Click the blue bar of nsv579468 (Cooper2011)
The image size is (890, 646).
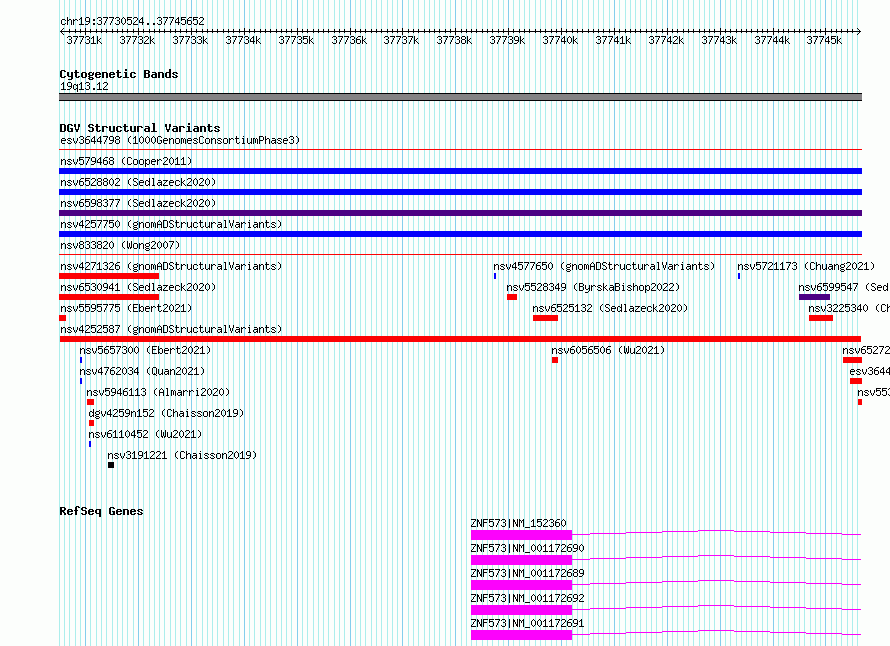[x=460, y=171]
